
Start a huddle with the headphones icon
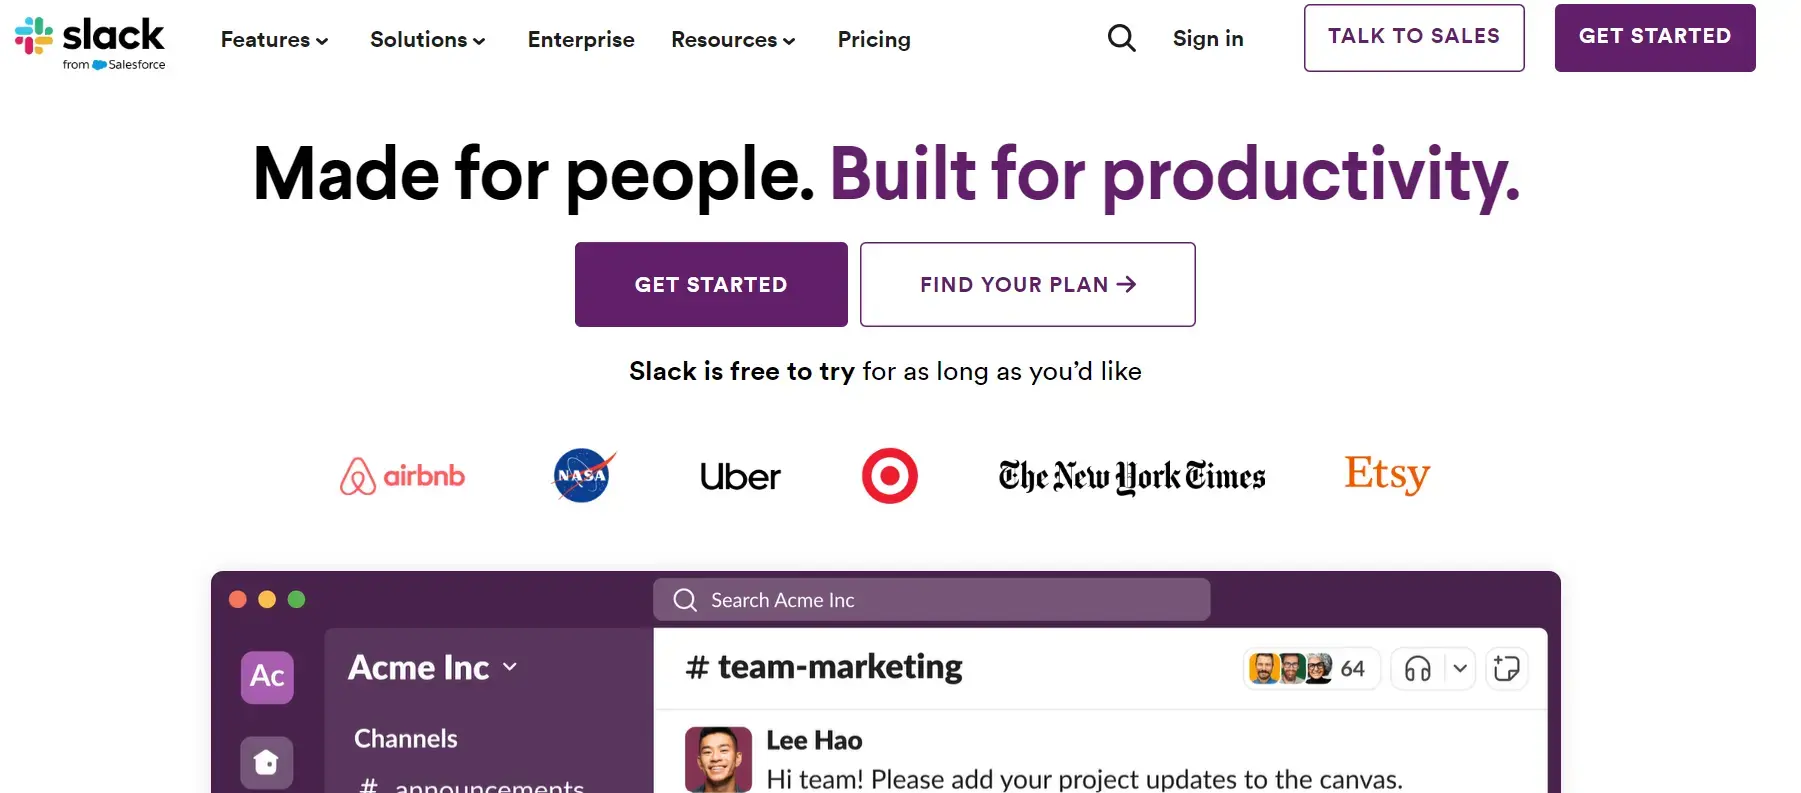1419,668
